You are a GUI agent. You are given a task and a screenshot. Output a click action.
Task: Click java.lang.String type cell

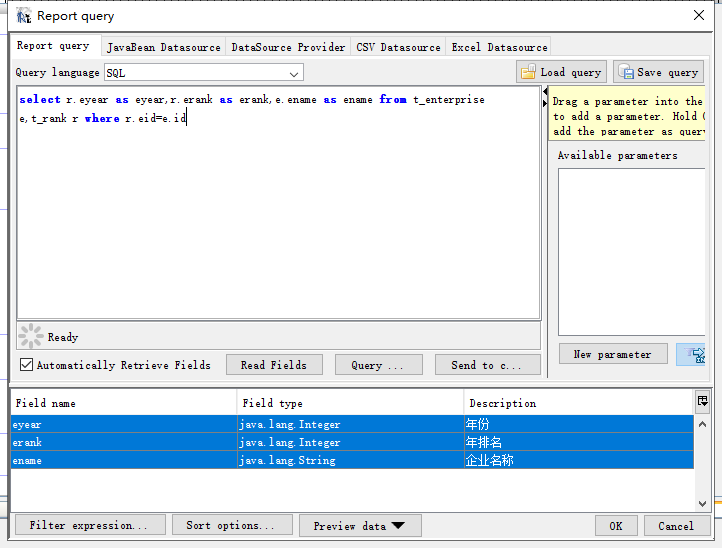tap(350, 460)
